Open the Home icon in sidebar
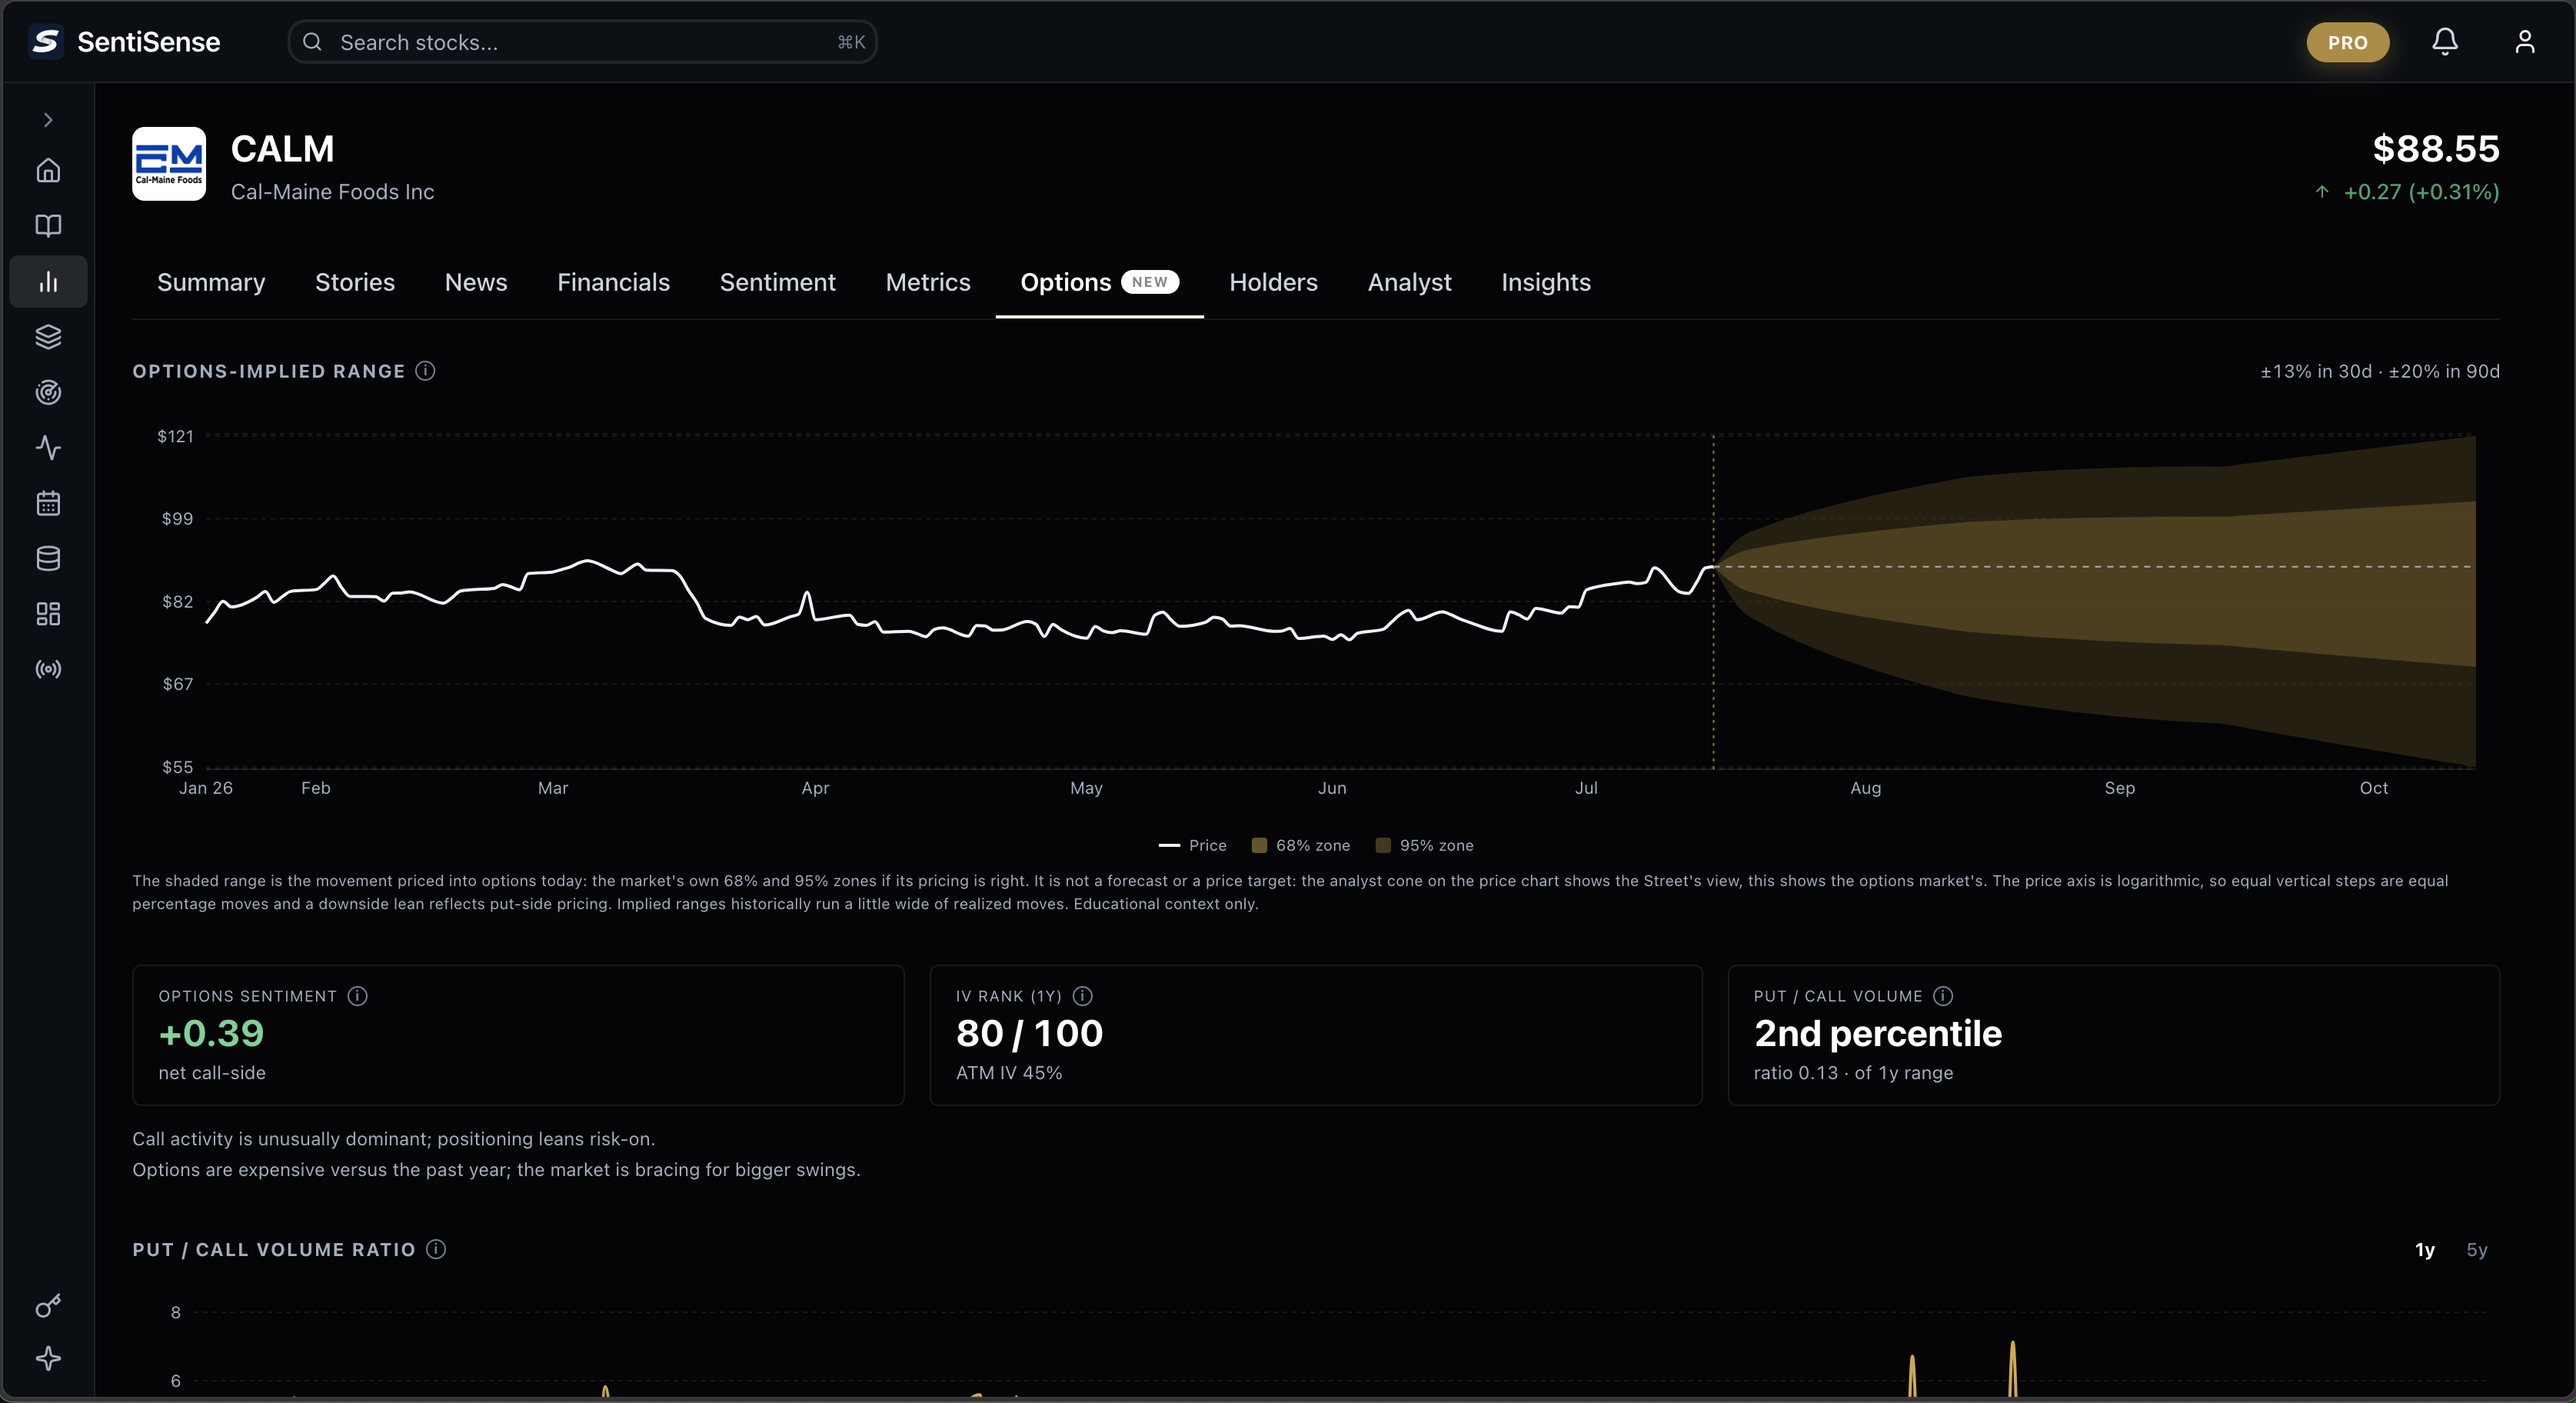The image size is (2576, 1403). click(48, 171)
